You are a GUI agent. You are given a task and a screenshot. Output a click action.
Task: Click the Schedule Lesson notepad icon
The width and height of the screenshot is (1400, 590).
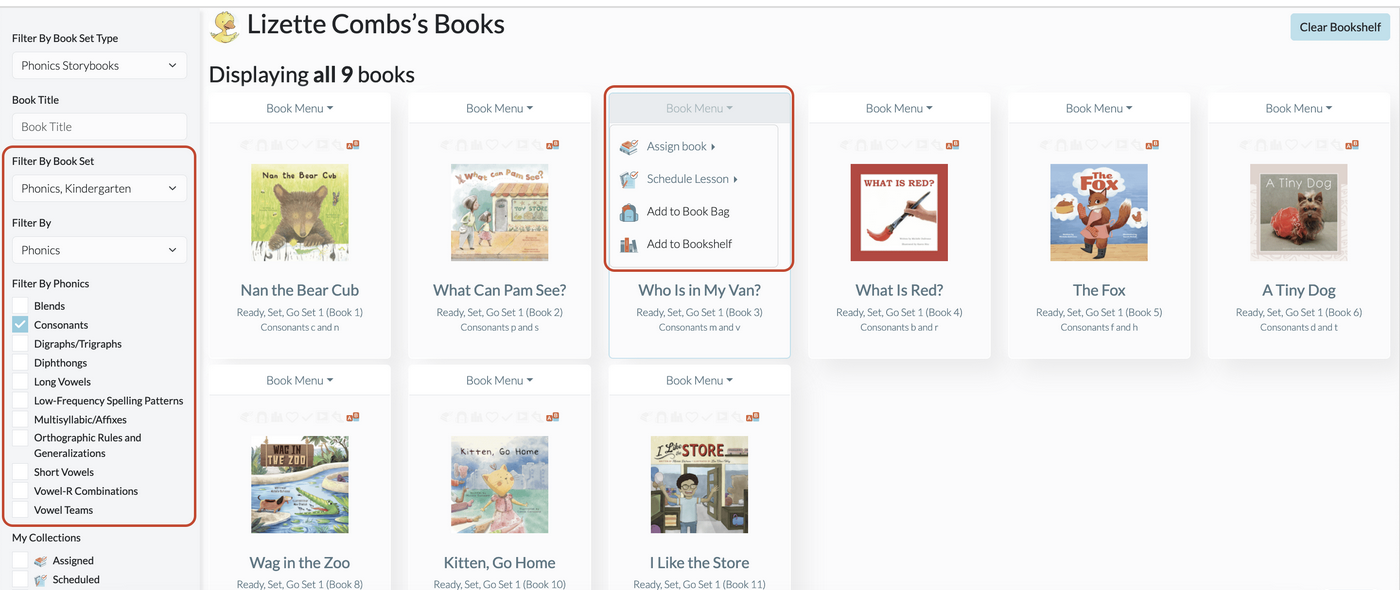(629, 179)
